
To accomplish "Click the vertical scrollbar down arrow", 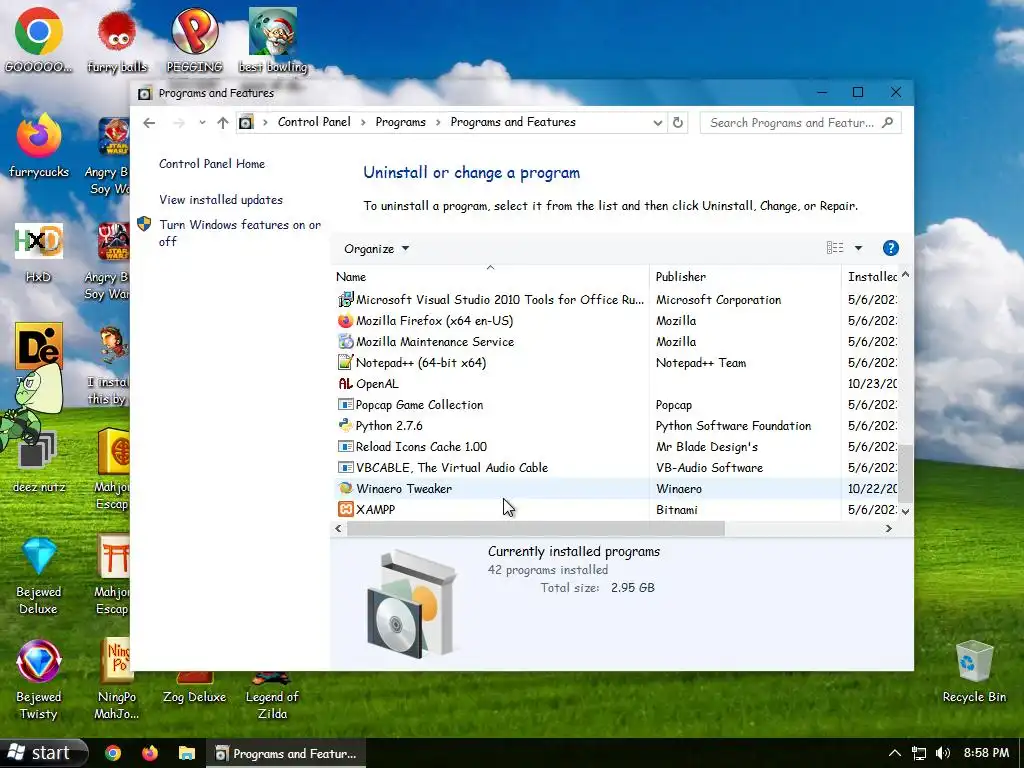I will pos(905,511).
